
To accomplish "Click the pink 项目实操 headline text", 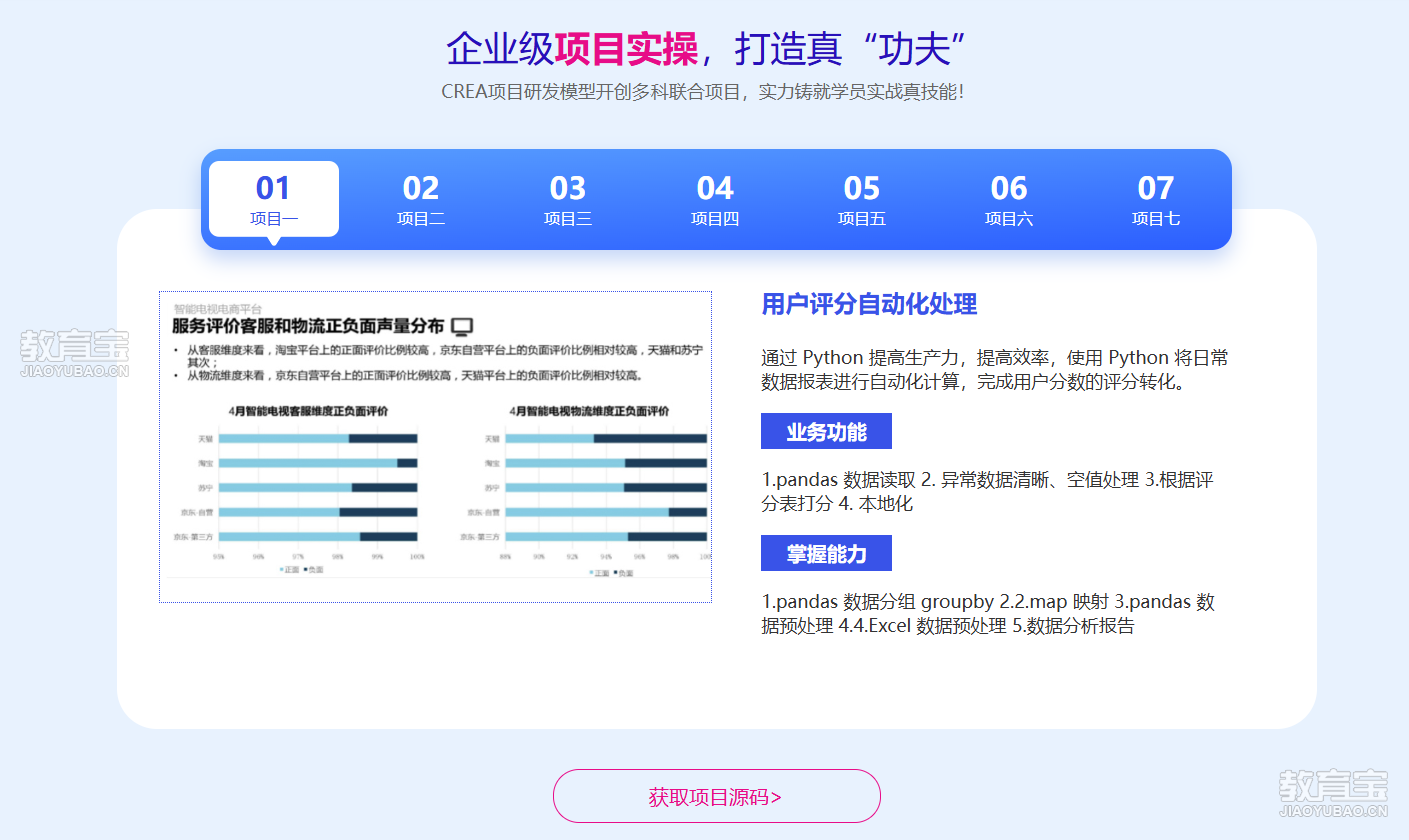I will point(626,48).
